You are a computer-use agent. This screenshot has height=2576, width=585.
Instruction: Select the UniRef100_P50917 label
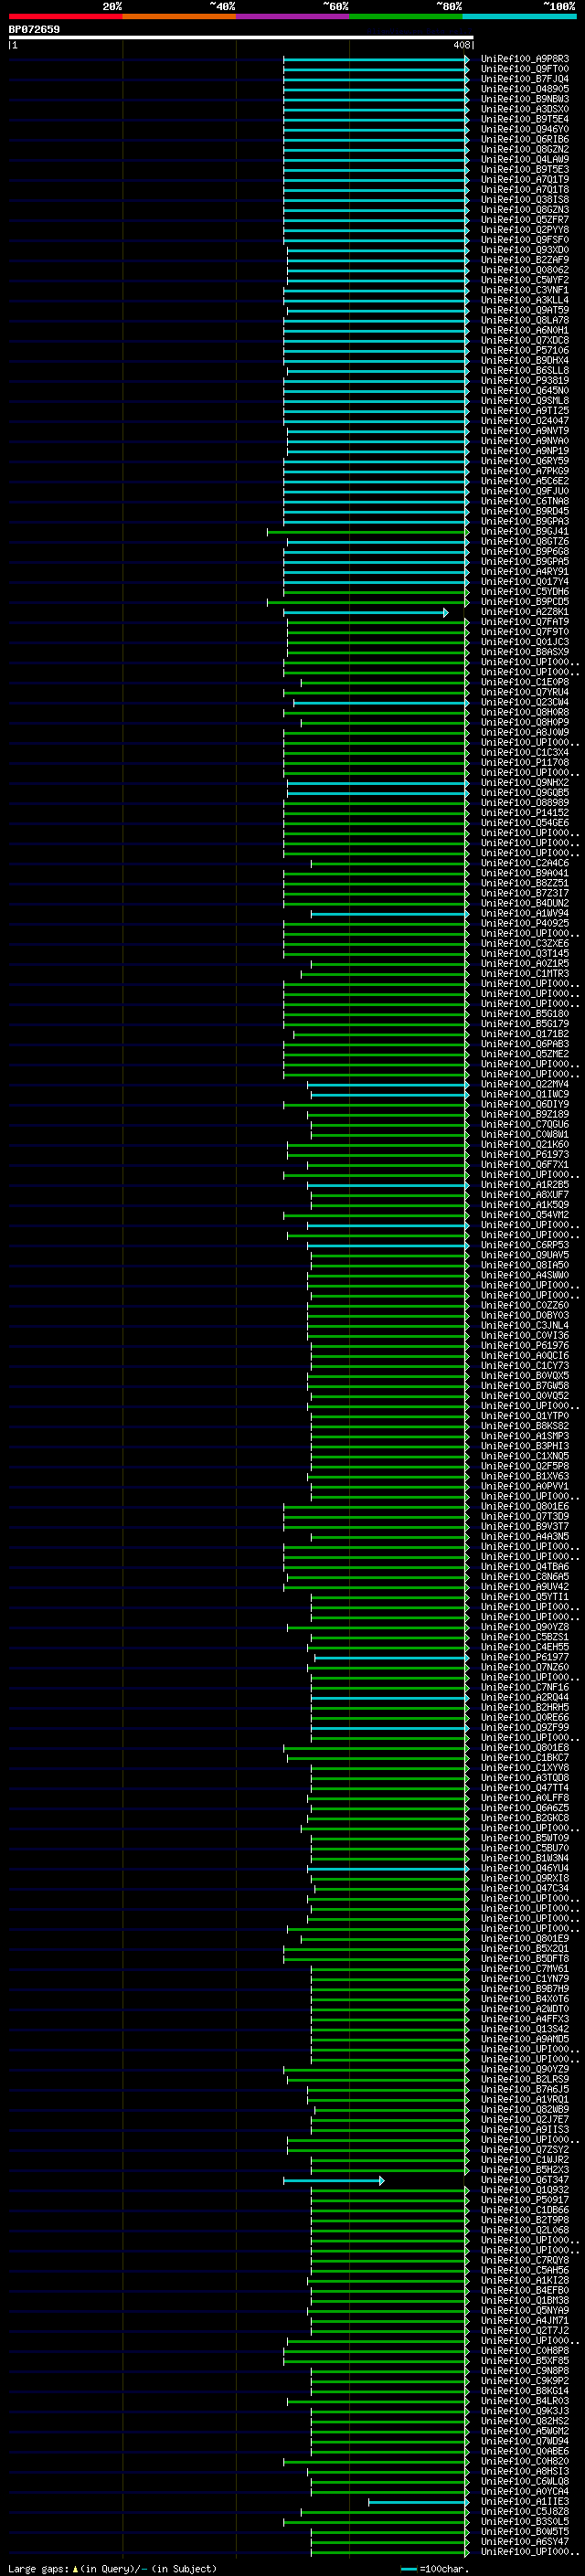coord(525,2199)
